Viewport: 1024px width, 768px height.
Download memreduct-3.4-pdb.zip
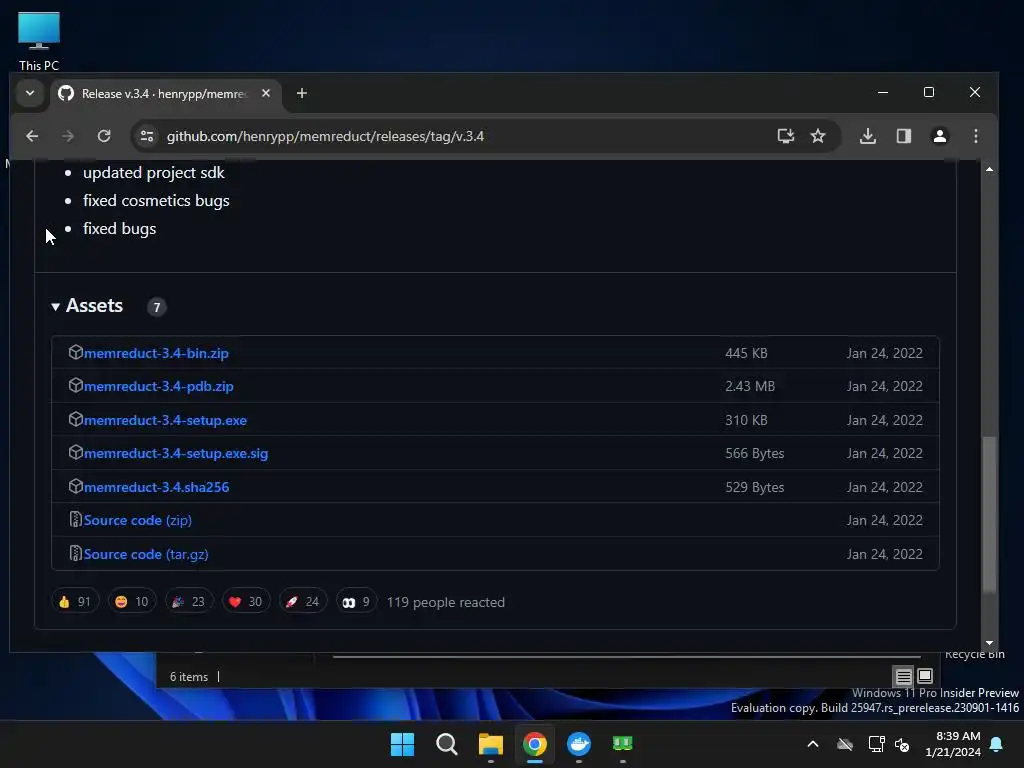159,386
